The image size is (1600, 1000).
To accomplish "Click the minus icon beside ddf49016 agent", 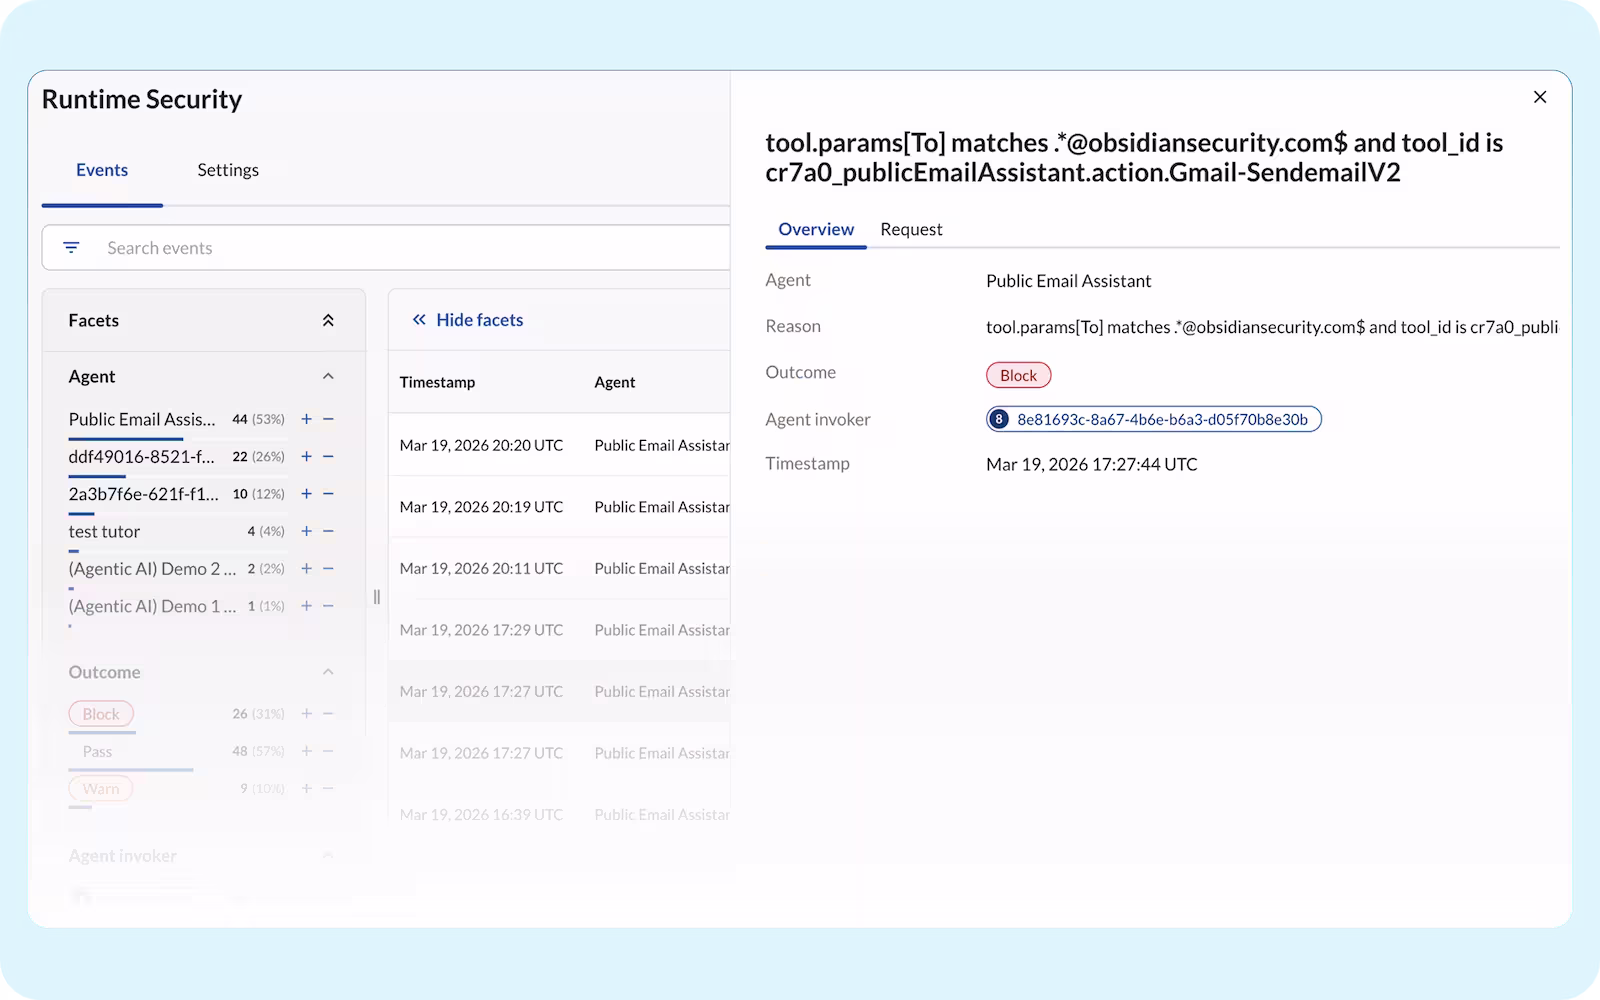I will tap(328, 456).
